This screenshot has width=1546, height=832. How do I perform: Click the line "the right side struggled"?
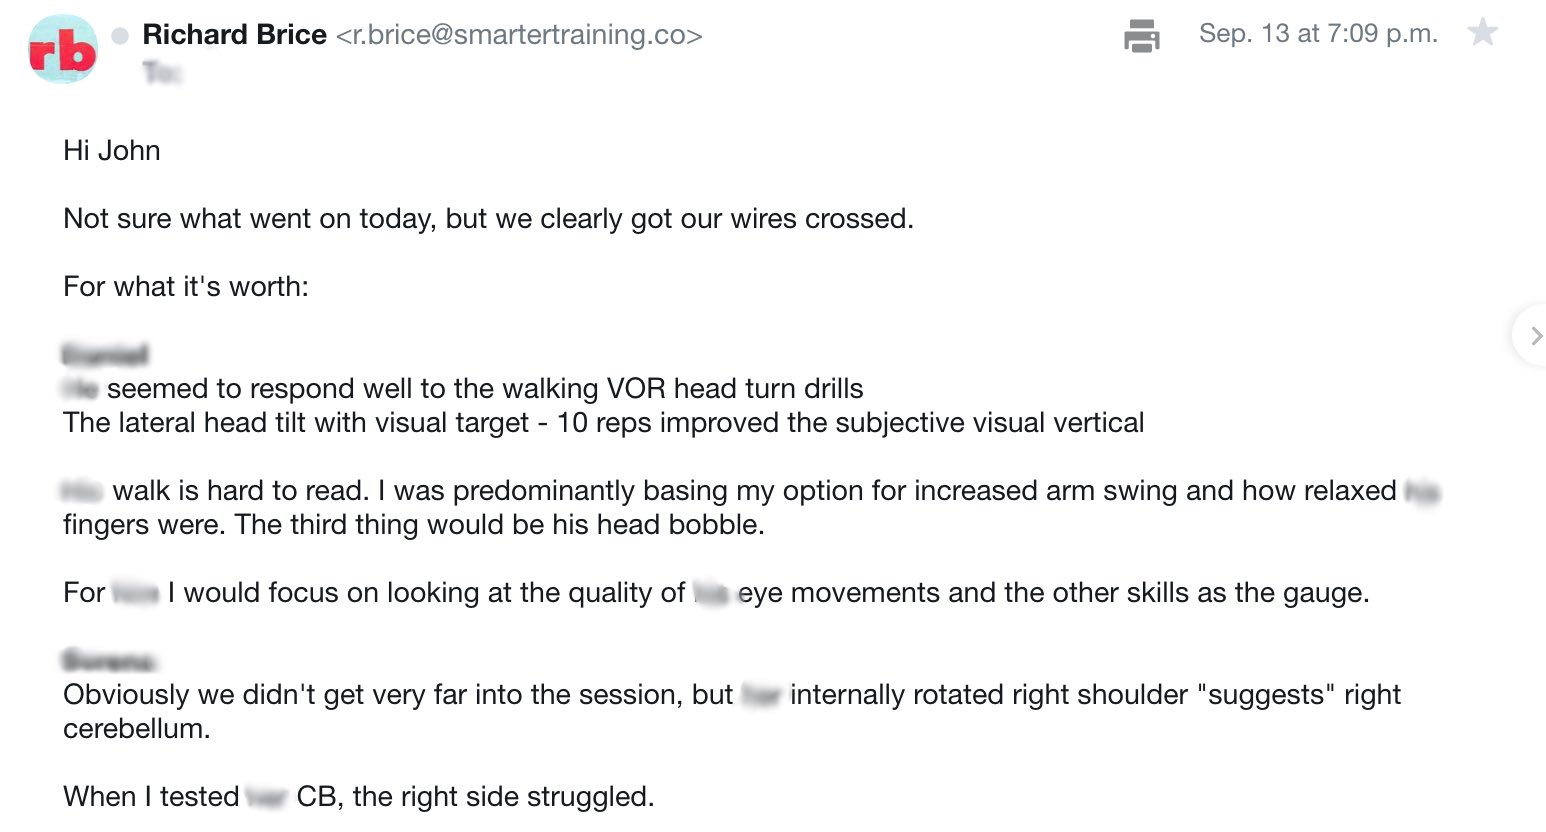(x=358, y=797)
